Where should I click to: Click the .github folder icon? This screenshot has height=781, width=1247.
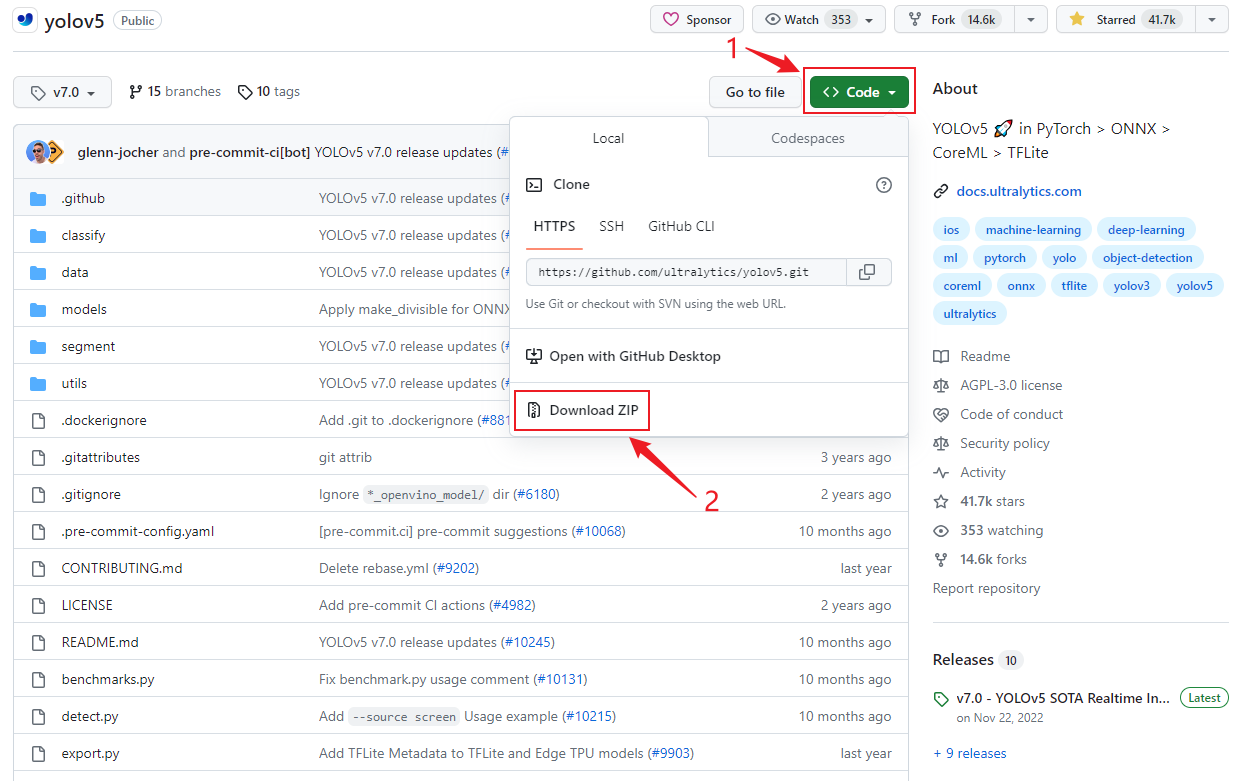click(x=38, y=198)
